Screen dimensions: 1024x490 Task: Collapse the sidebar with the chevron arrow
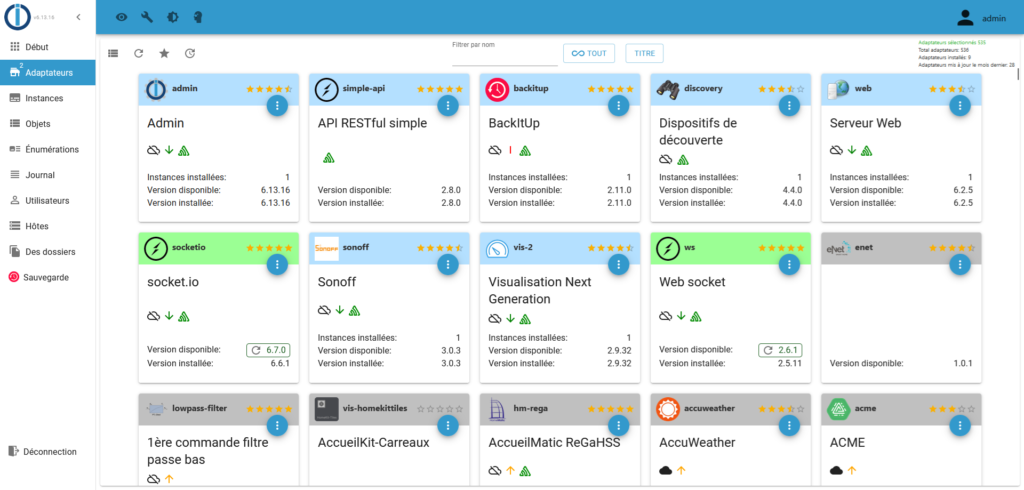(x=78, y=17)
